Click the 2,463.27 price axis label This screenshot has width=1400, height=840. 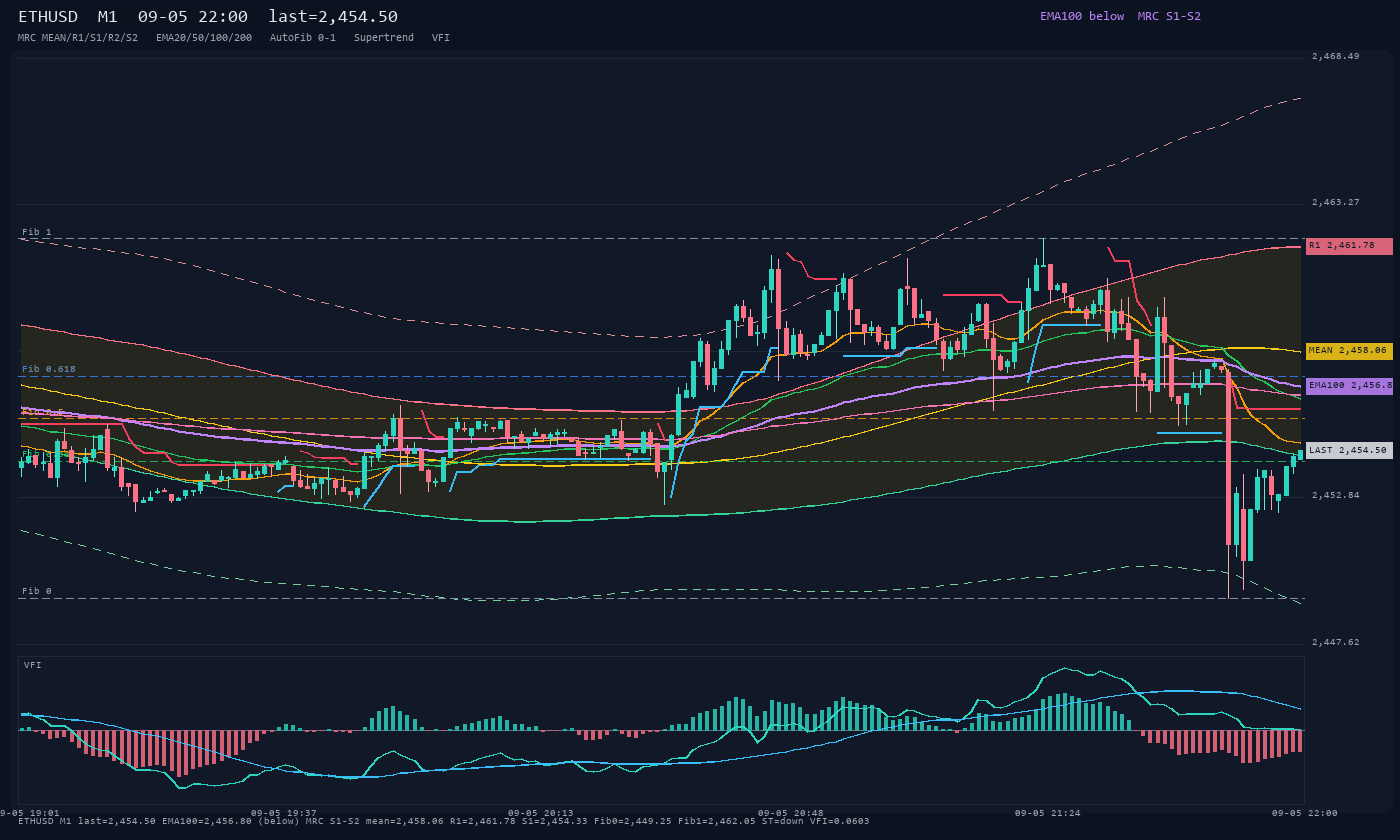[1335, 203]
